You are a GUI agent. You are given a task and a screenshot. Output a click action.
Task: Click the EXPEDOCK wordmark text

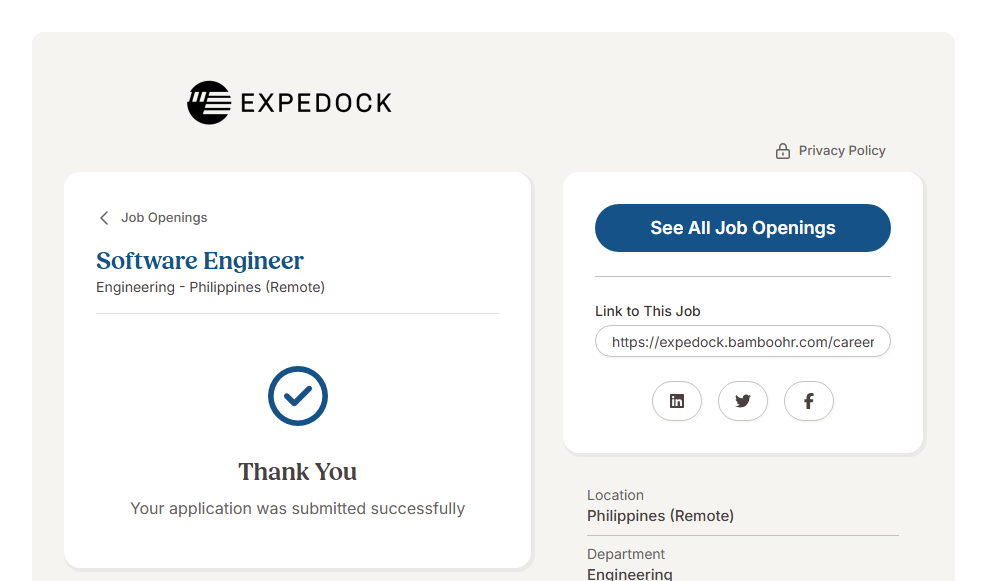pyautogui.click(x=316, y=103)
